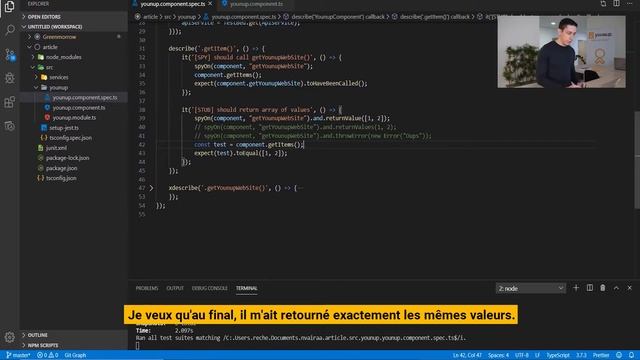Open the Extensions view
The image size is (640, 360).
(9, 102)
